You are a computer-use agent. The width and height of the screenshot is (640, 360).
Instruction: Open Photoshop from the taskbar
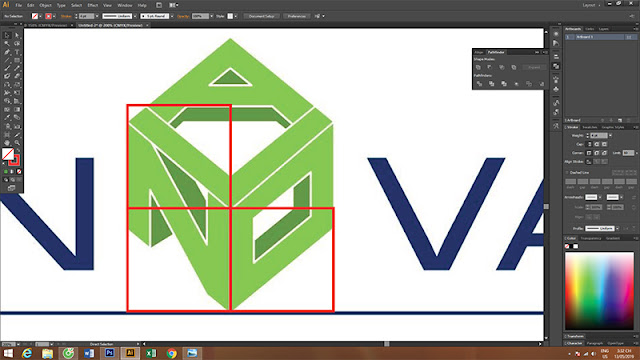coord(109,353)
